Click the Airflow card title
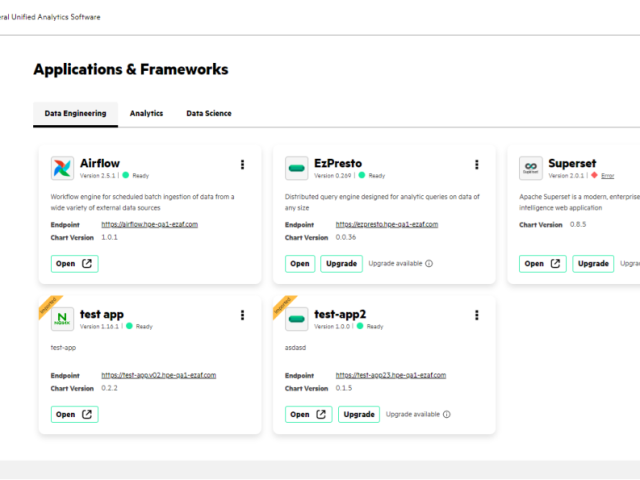 coord(100,163)
